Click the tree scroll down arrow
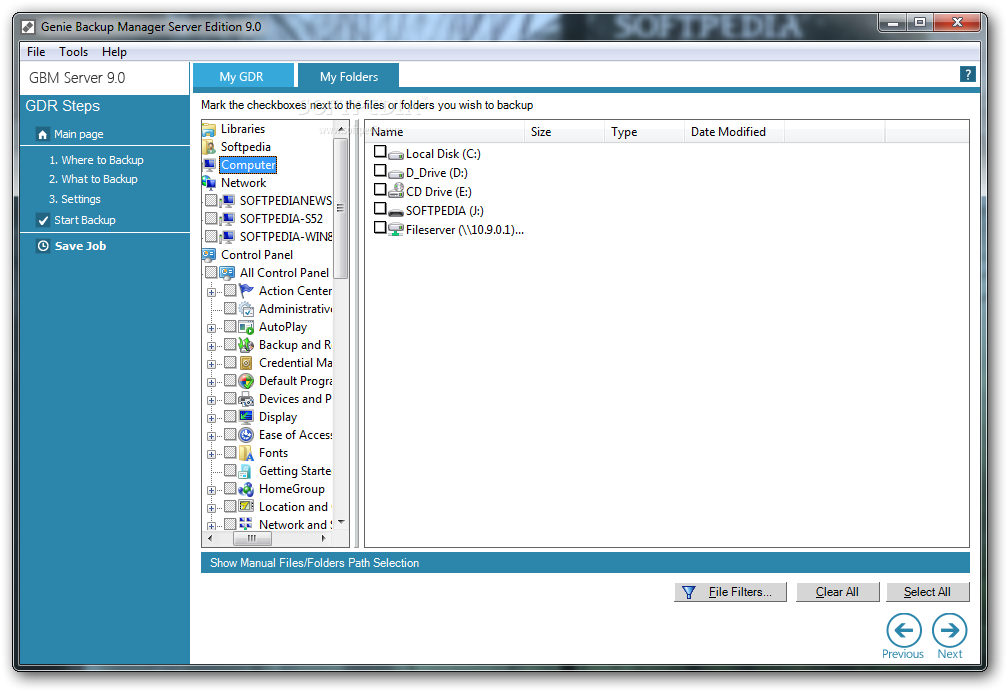The image size is (1008, 692). click(341, 522)
